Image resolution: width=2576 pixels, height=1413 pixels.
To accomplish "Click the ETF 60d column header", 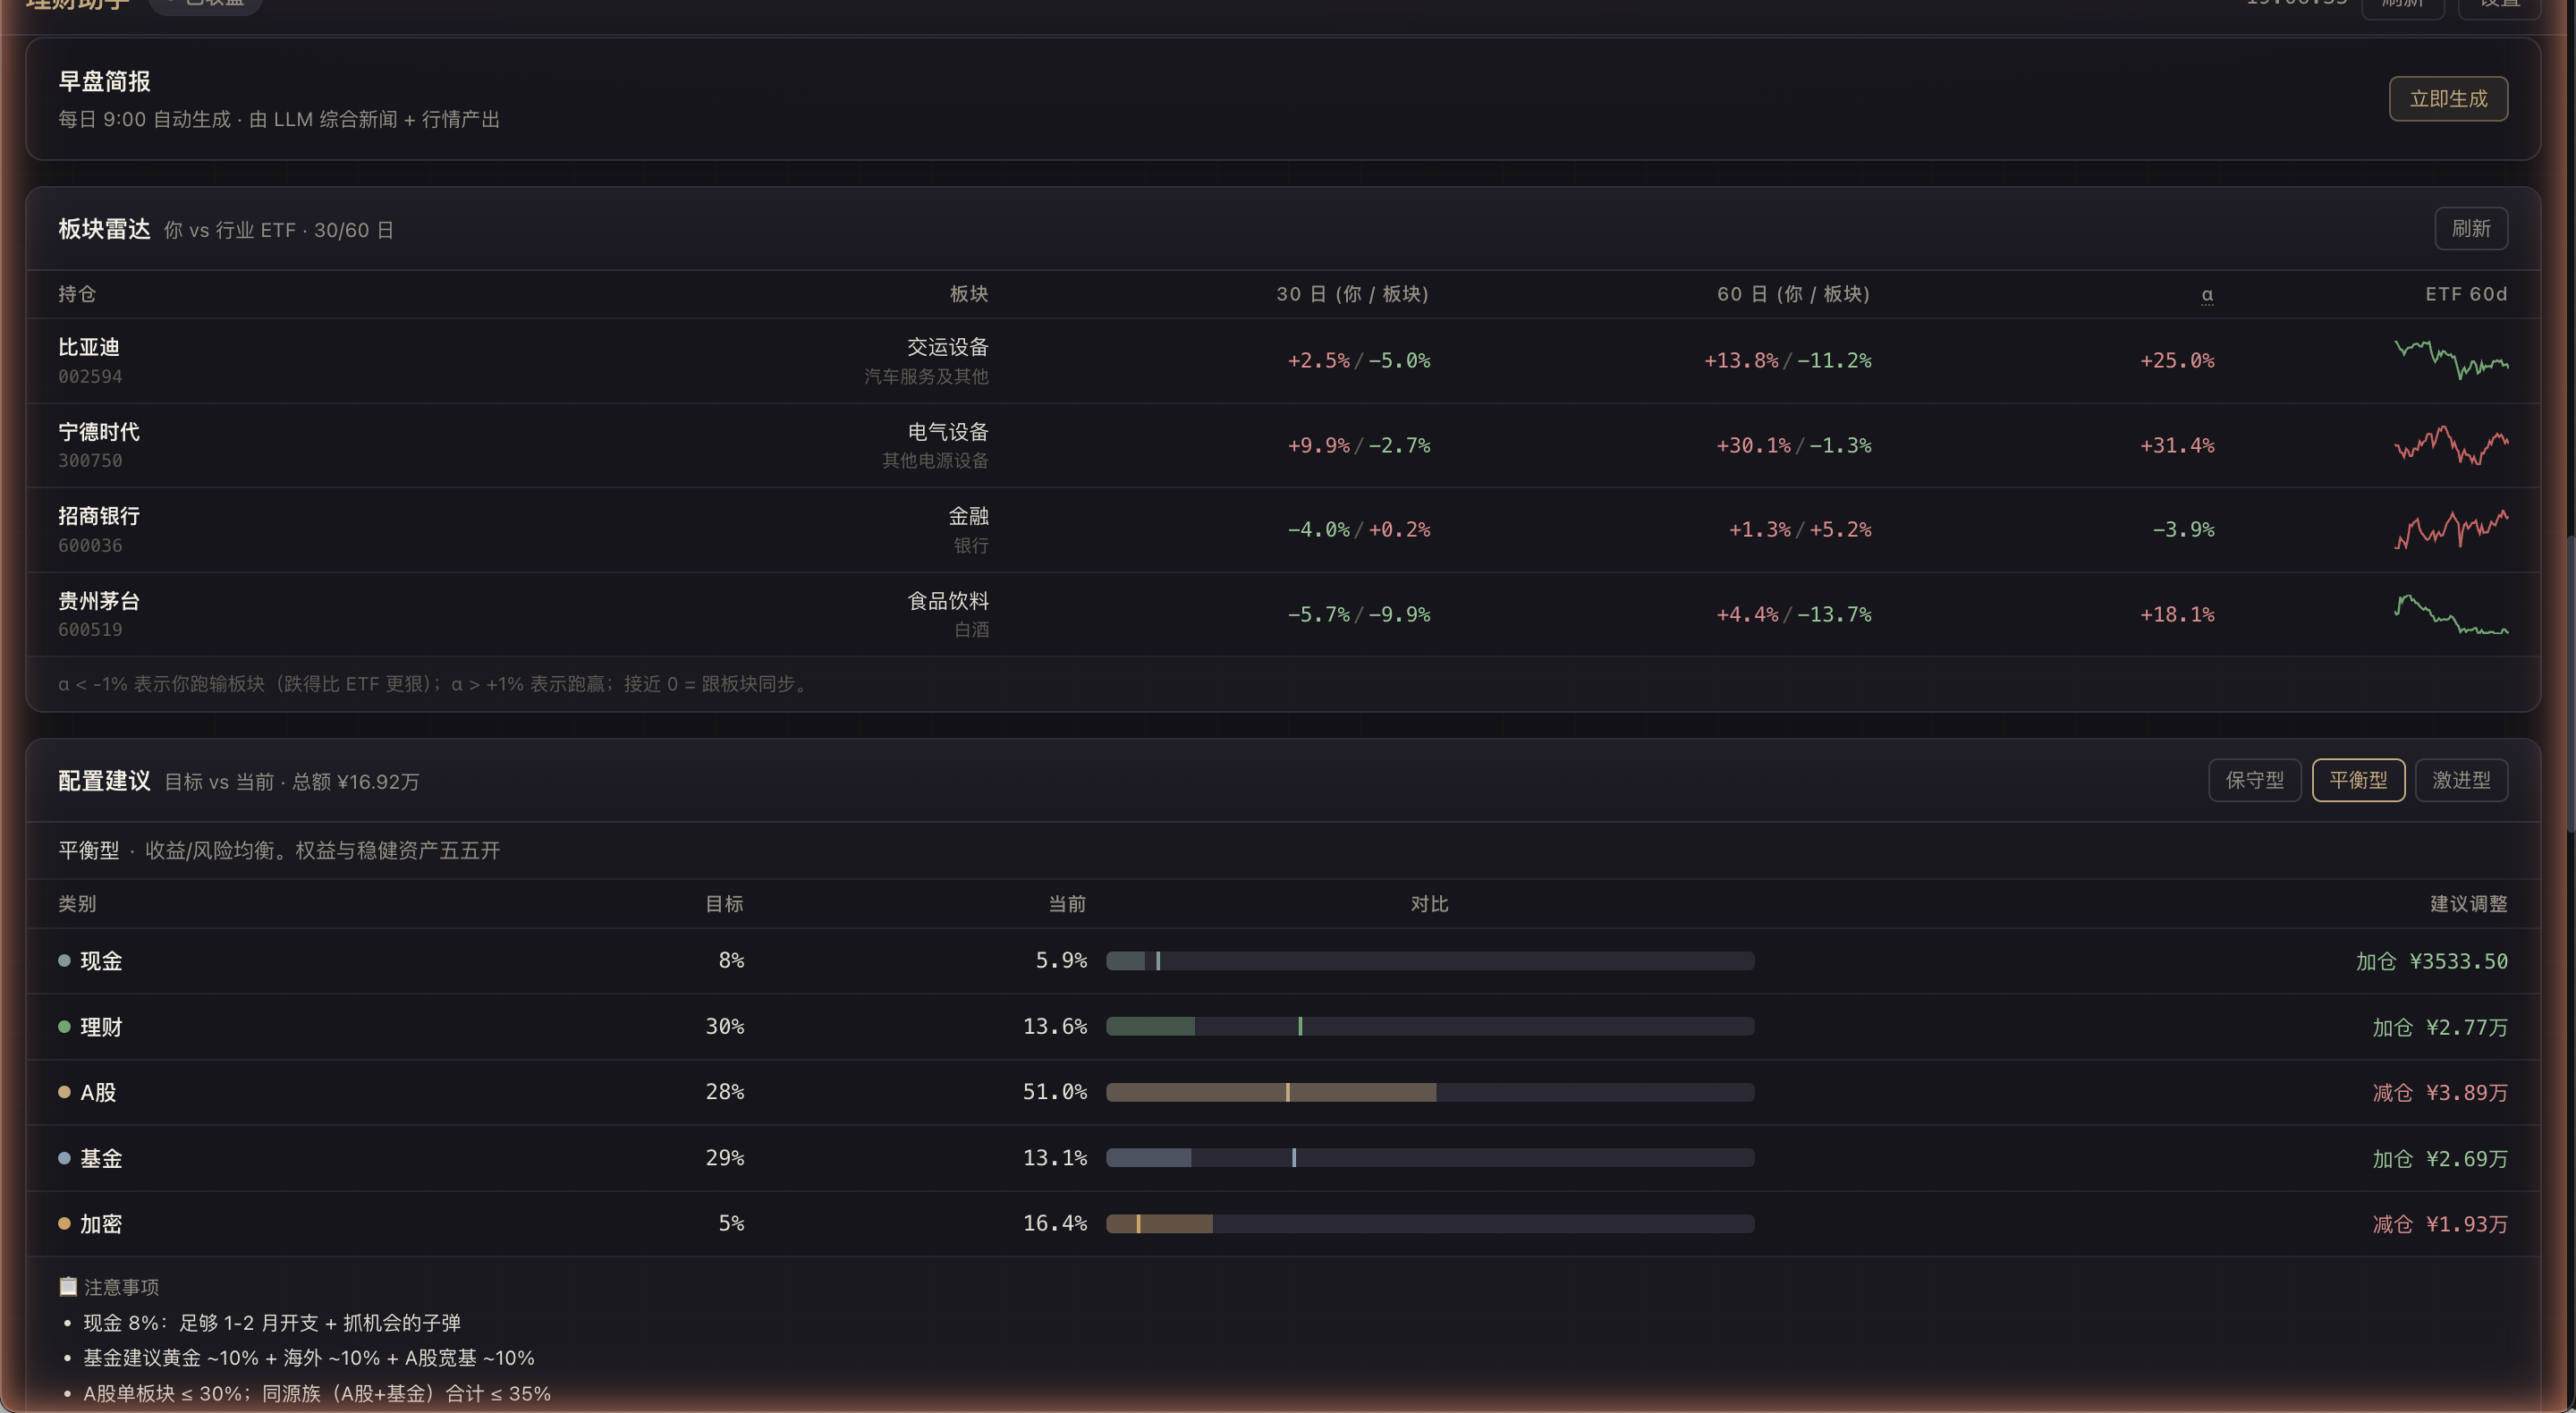I will point(2466,294).
